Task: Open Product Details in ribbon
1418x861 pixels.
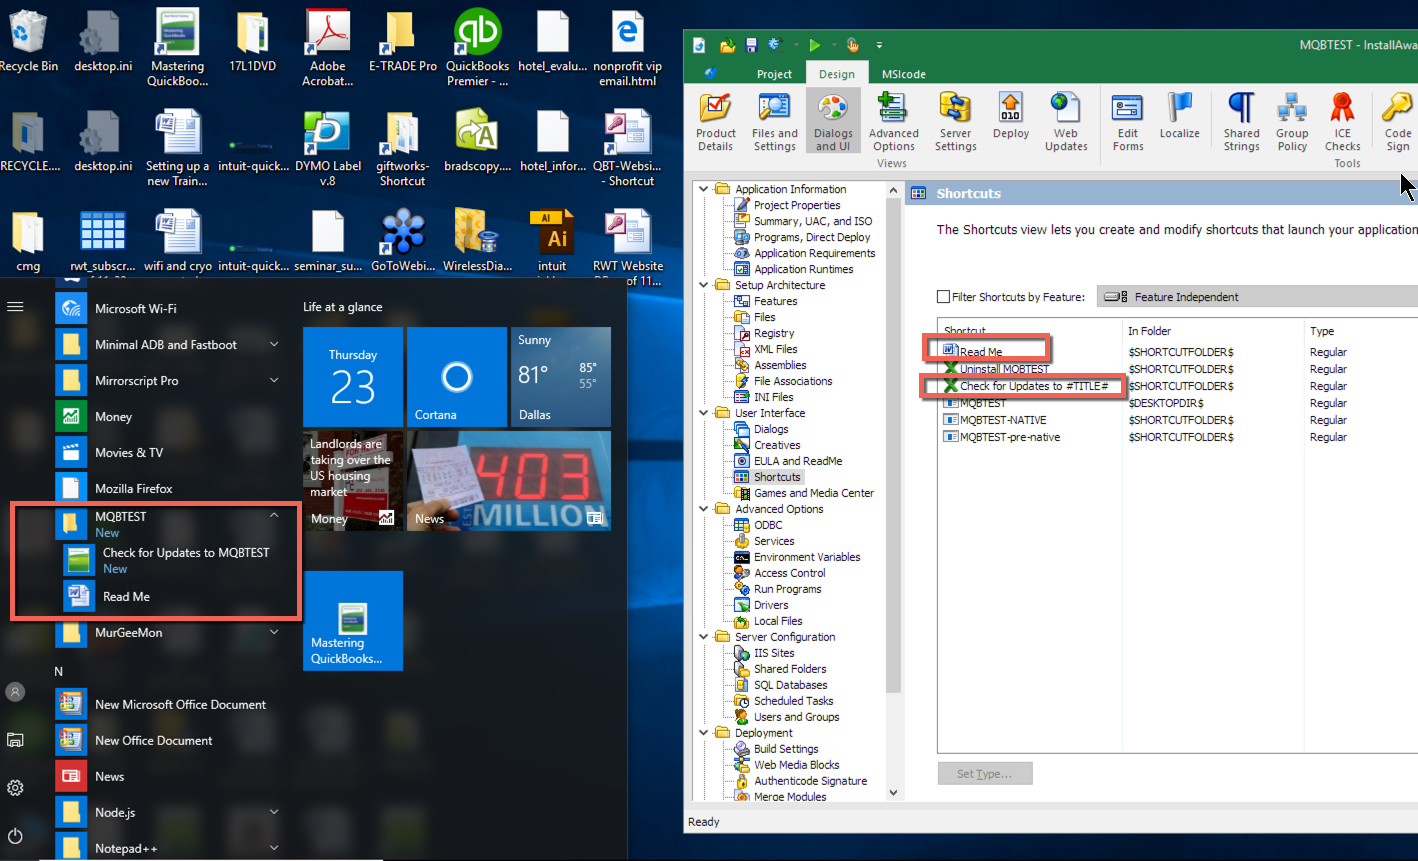Action: 715,122
